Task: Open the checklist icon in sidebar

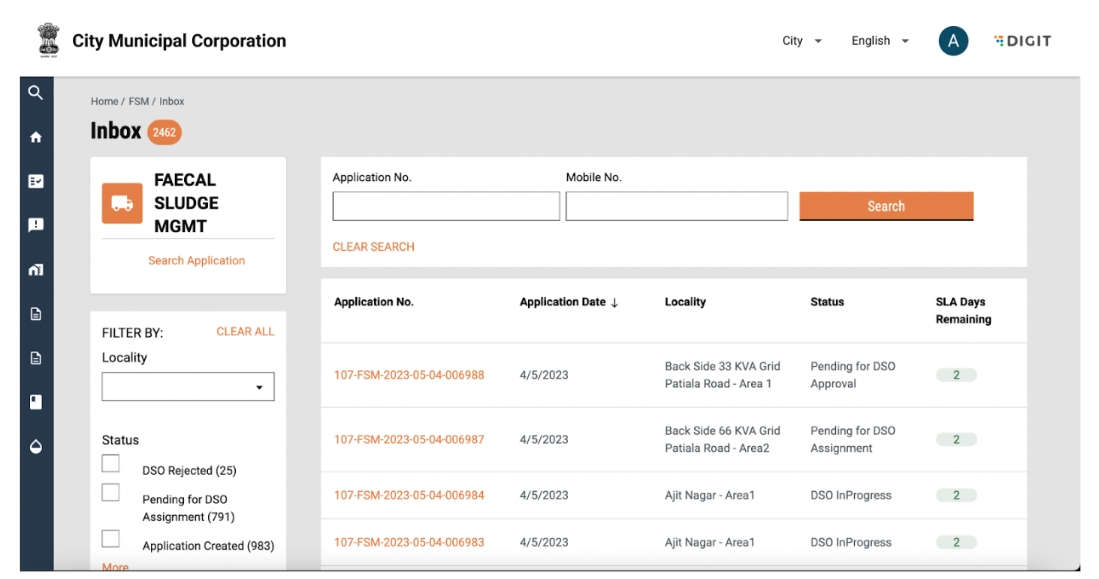Action: pos(36,181)
